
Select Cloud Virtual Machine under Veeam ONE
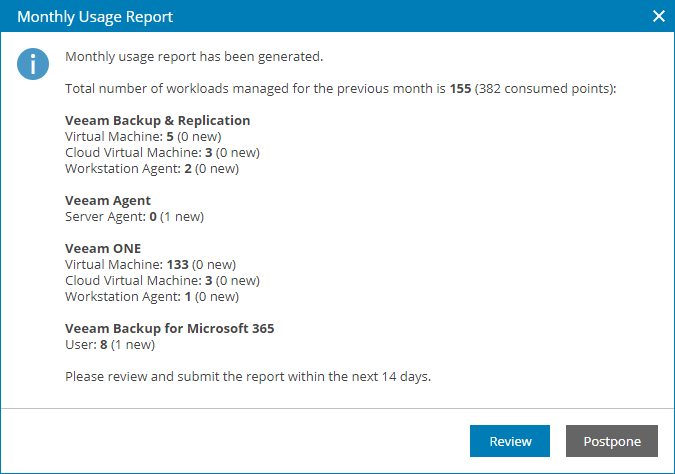point(162,280)
